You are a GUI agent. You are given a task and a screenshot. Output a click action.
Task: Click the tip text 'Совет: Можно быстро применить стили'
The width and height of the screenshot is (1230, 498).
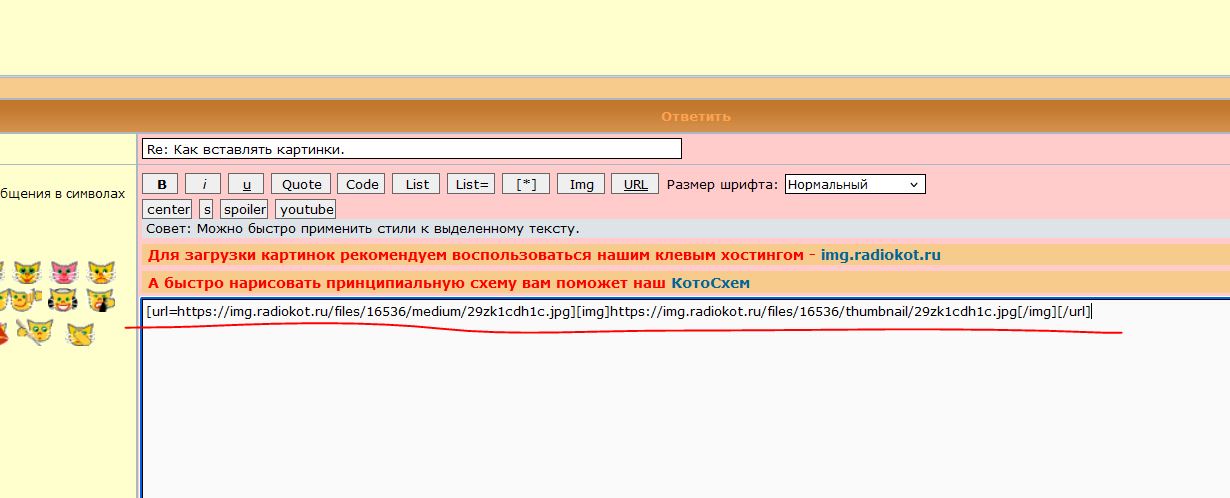(x=363, y=229)
